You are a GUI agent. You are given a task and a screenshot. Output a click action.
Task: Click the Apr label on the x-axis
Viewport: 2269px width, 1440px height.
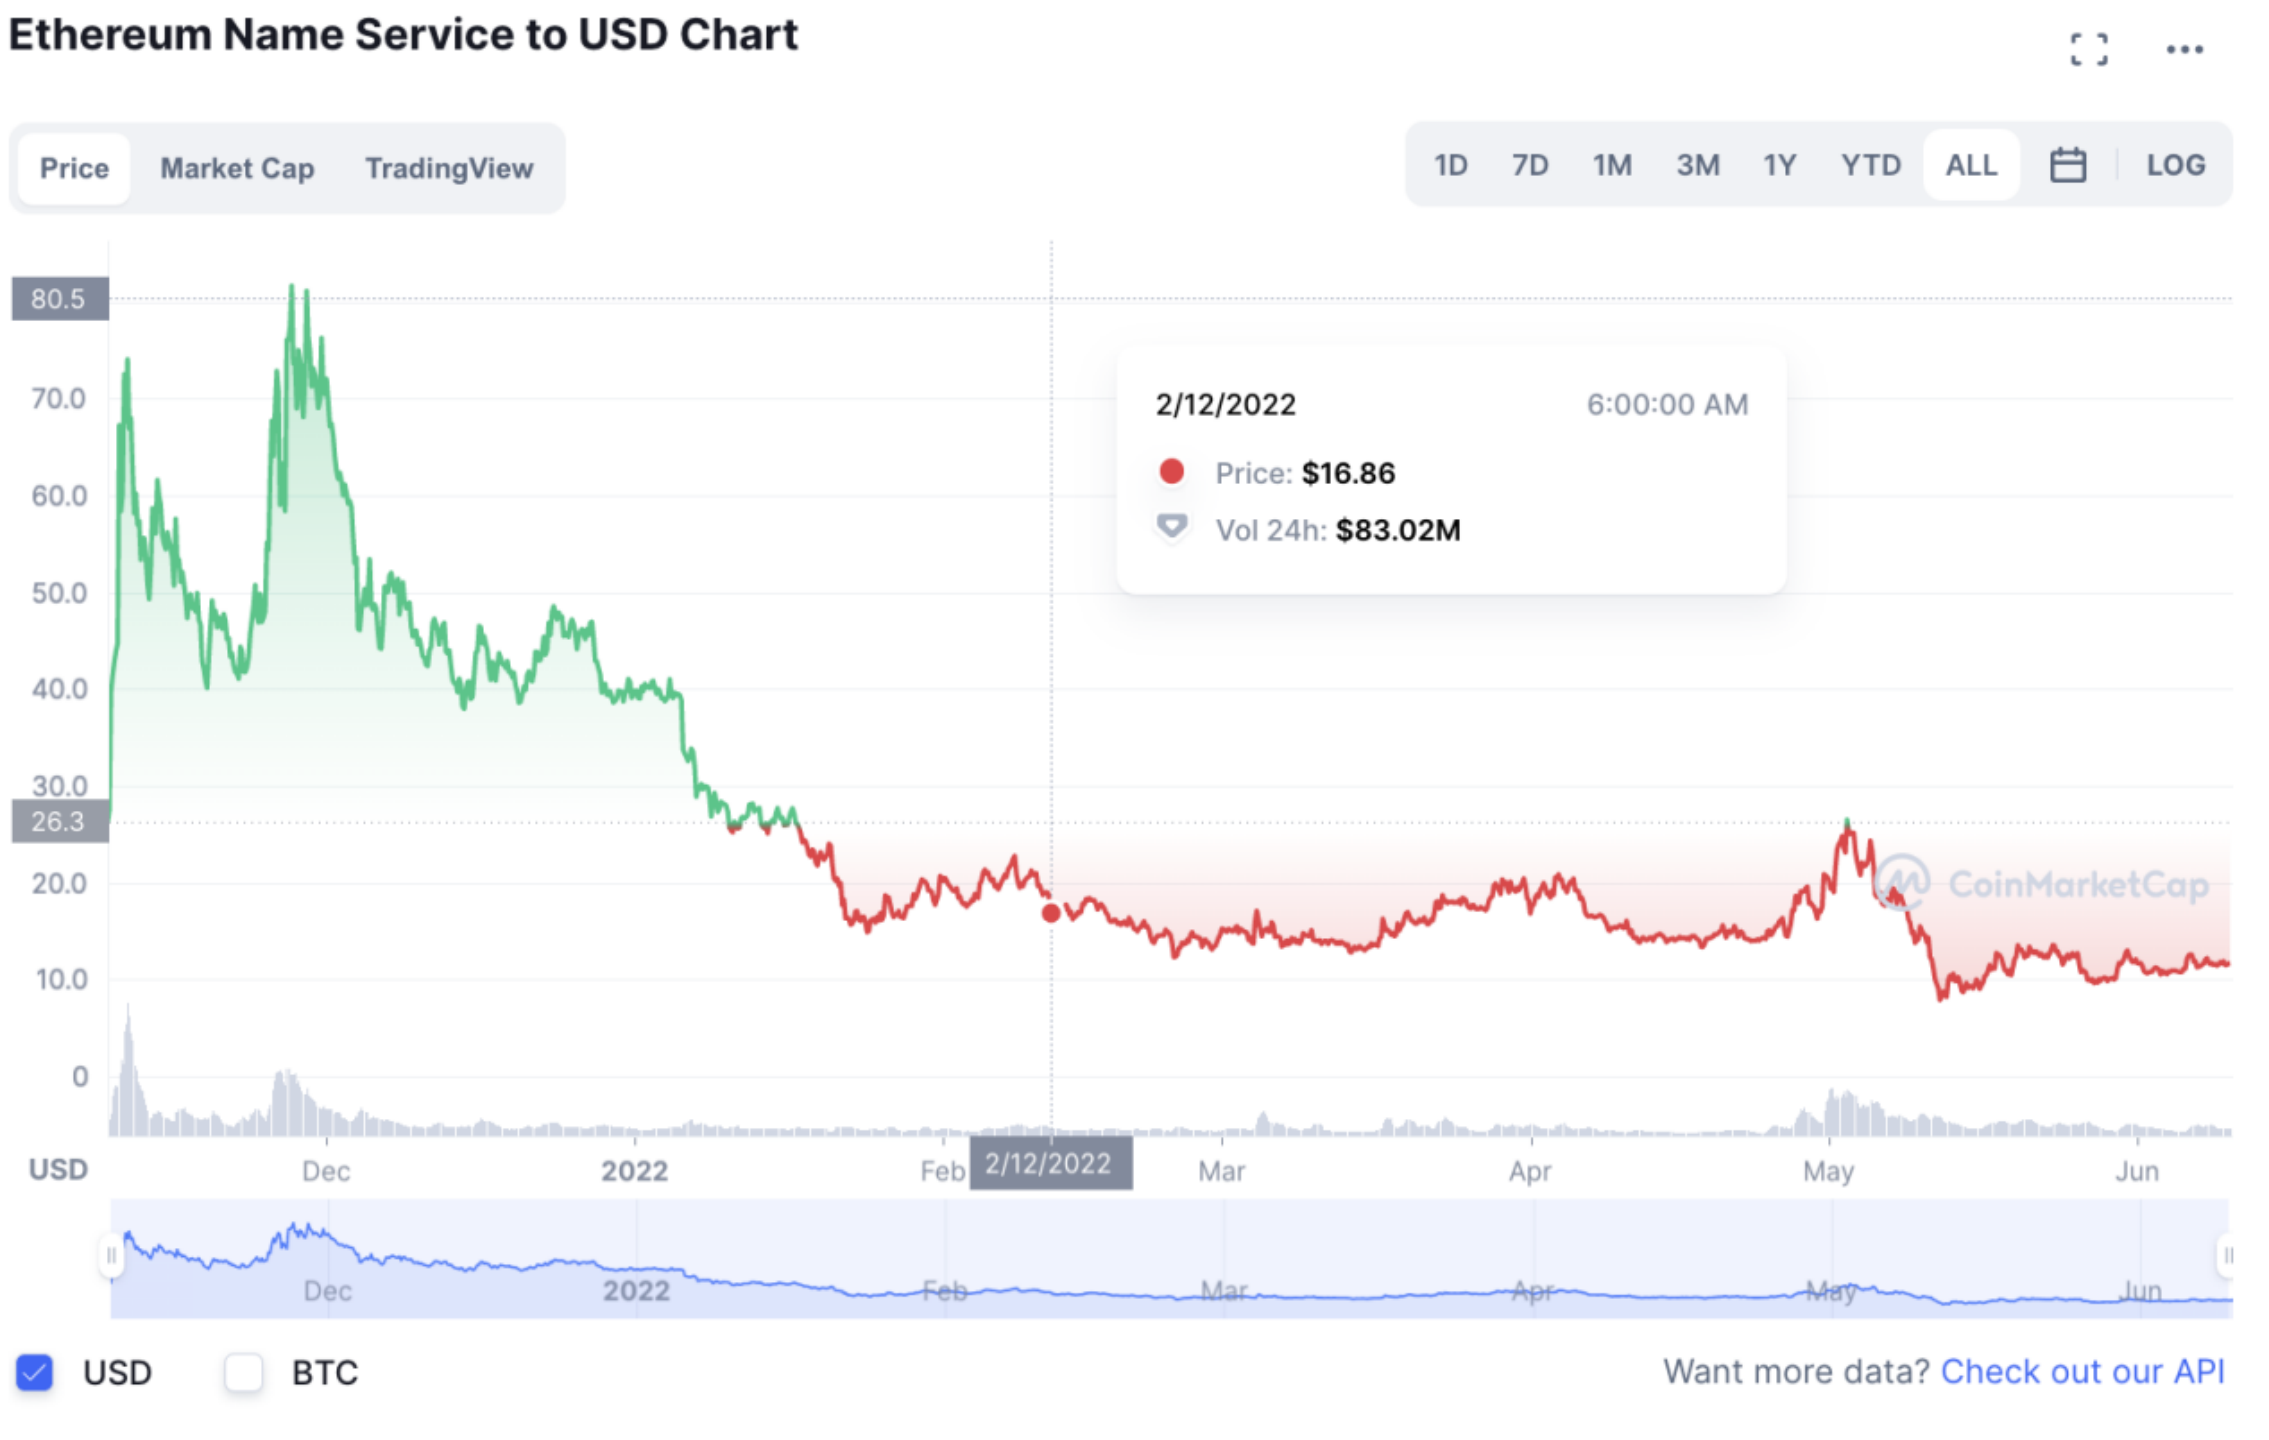click(1529, 1171)
